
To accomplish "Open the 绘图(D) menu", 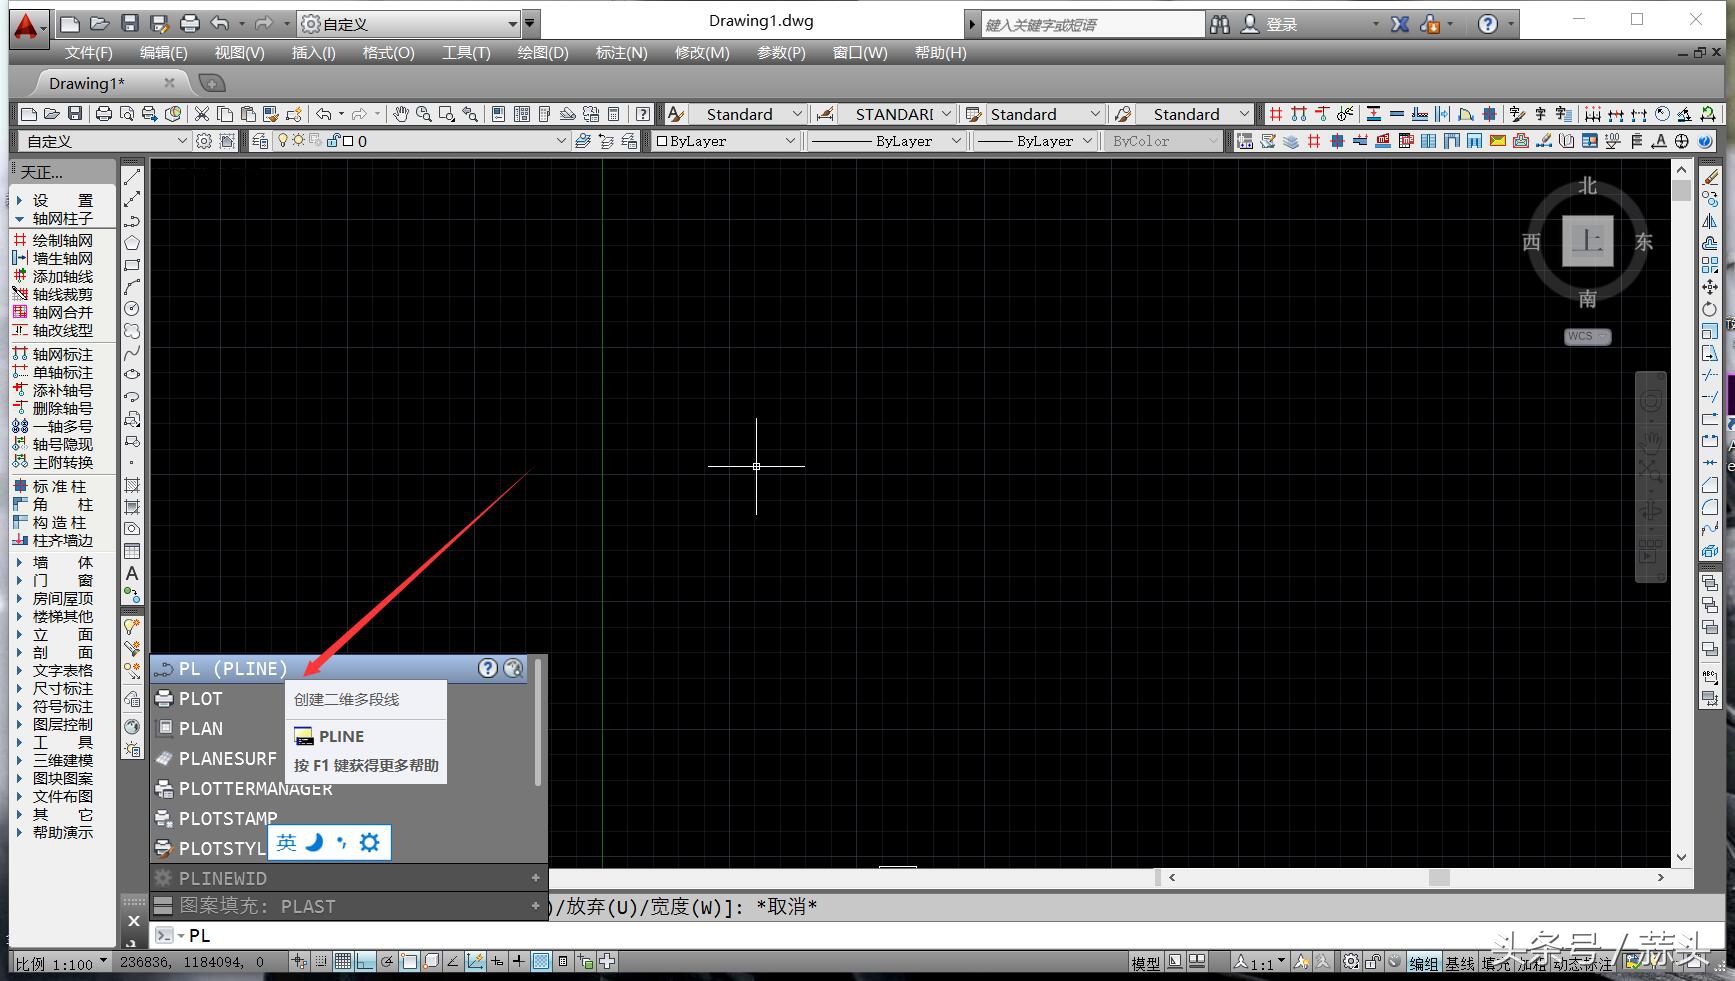I will 543,53.
